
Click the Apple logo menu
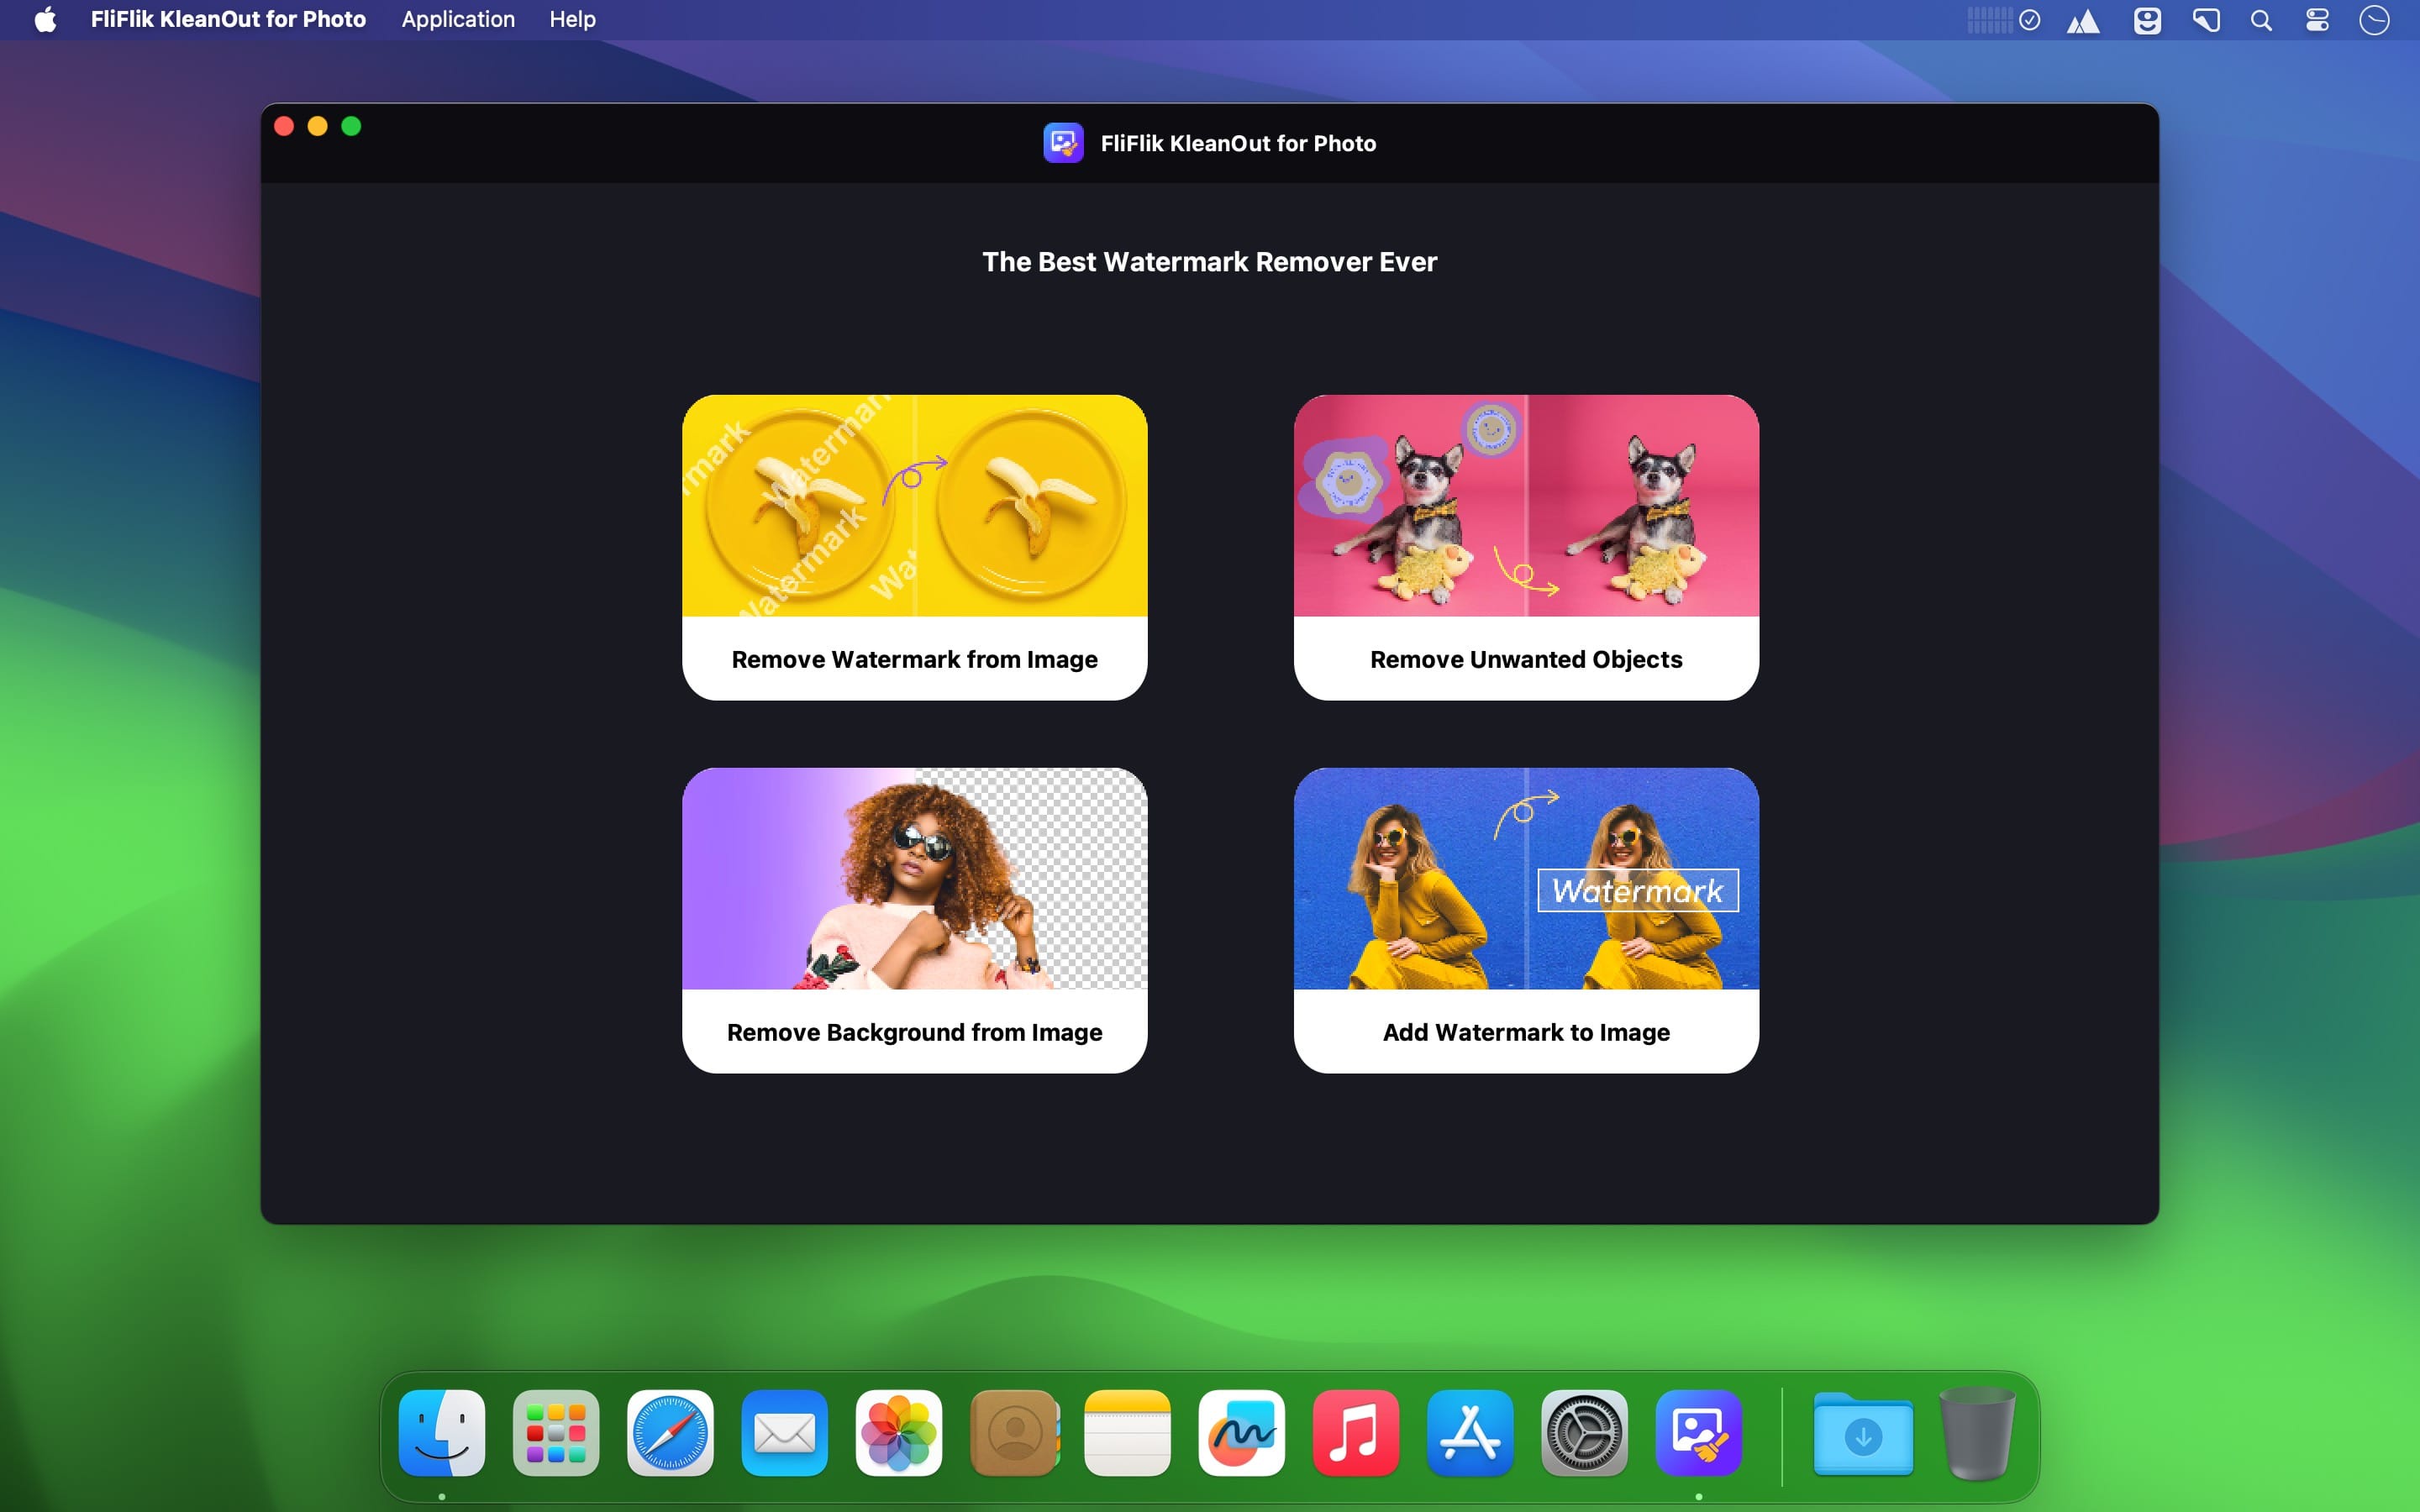click(x=45, y=19)
